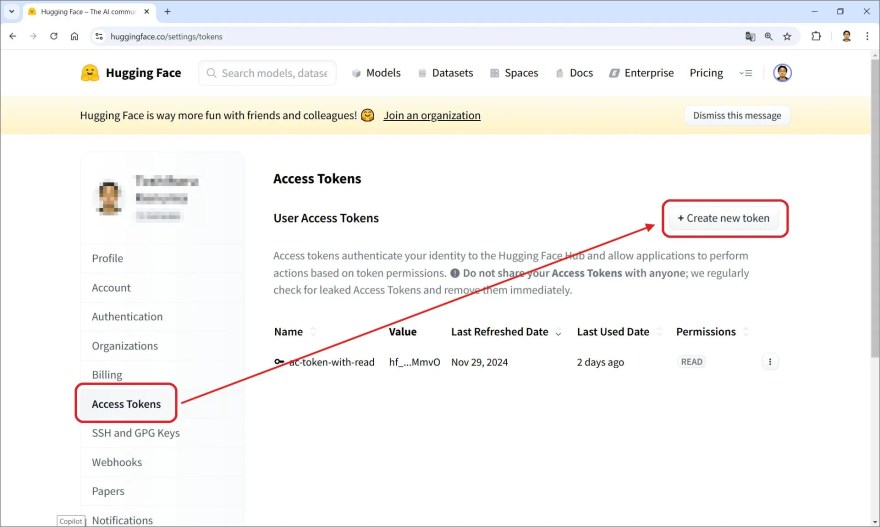Click the translate page icon
This screenshot has height=527, width=880.
(x=750, y=36)
